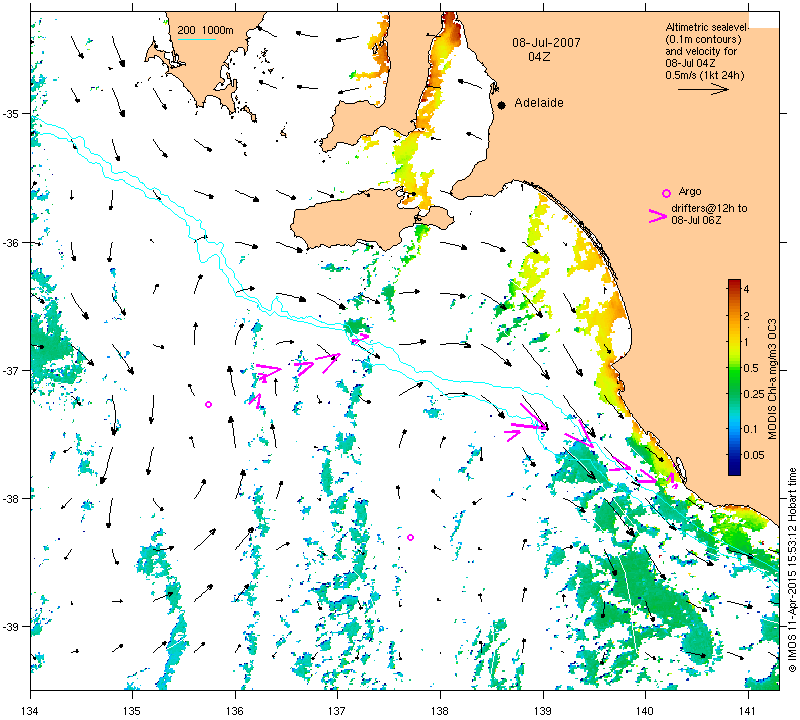Click the magenta drifter legend arrowhead
The height and width of the screenshot is (720, 800).
tap(658, 216)
